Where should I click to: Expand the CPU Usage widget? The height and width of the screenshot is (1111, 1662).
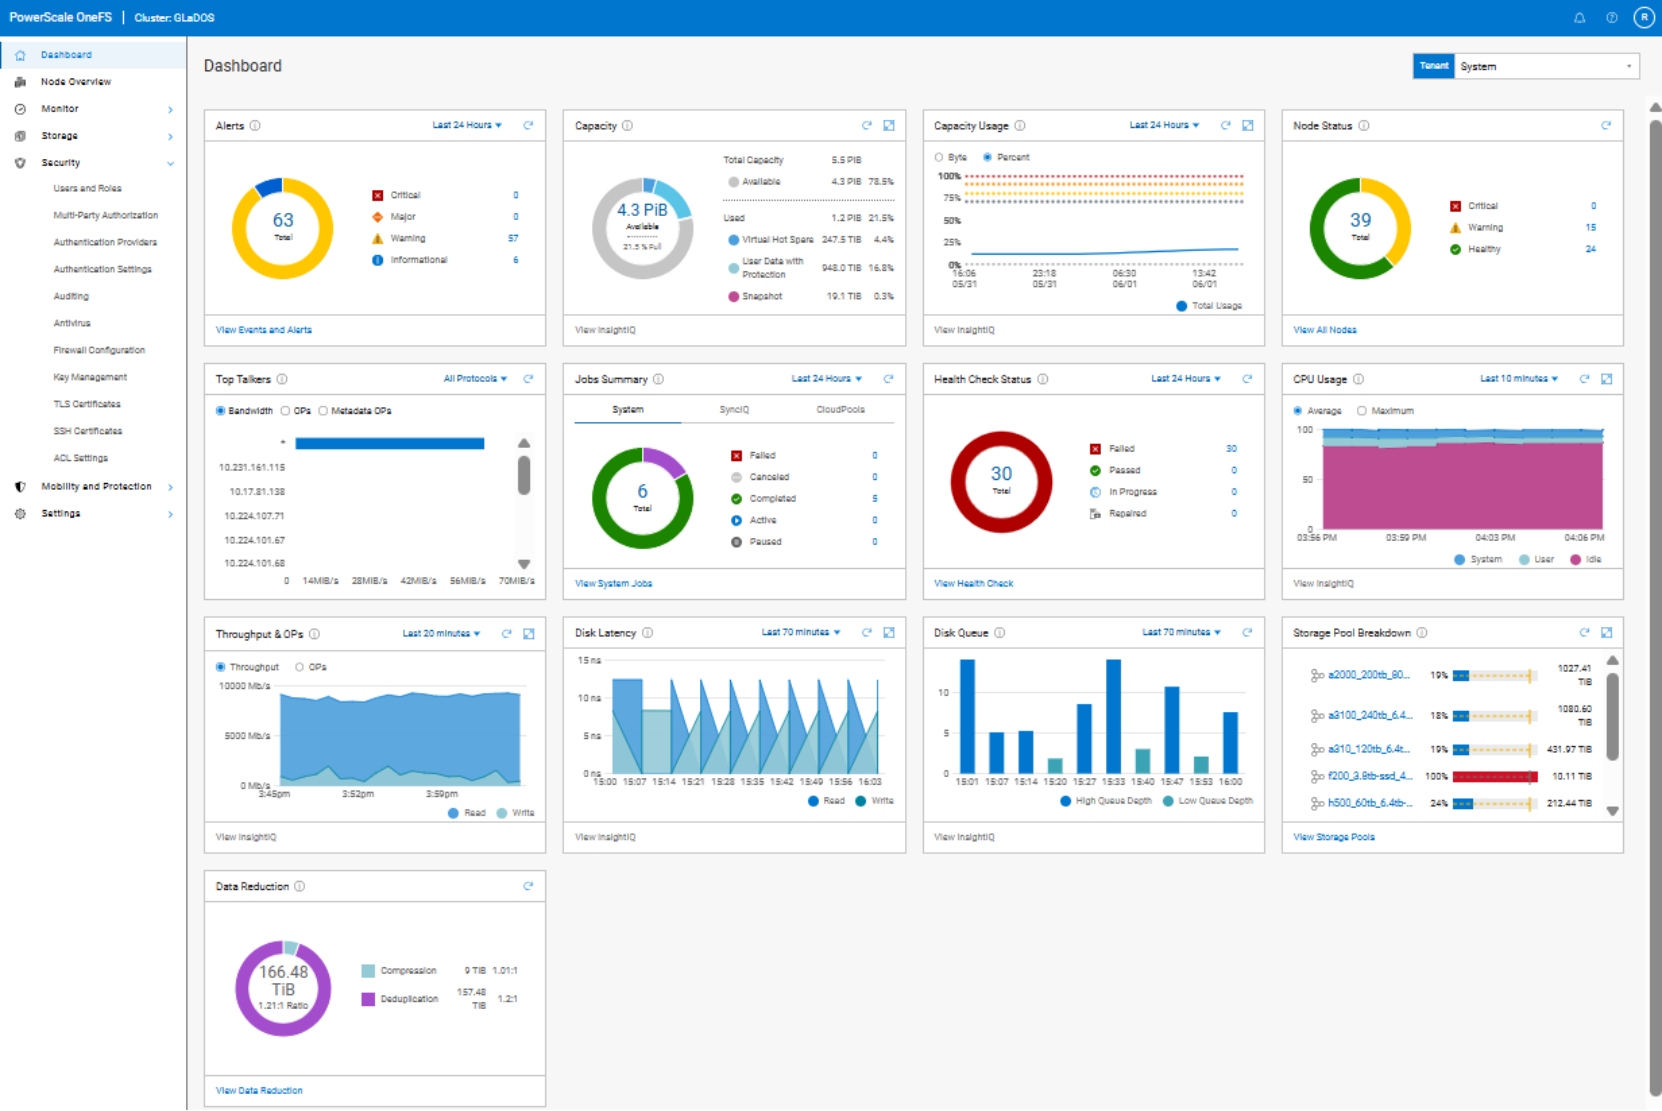[1607, 379]
